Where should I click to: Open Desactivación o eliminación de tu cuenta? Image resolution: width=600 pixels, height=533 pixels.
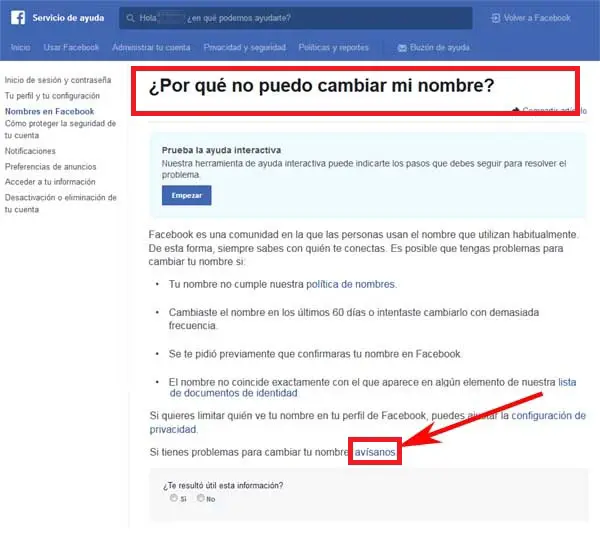[x=60, y=203]
